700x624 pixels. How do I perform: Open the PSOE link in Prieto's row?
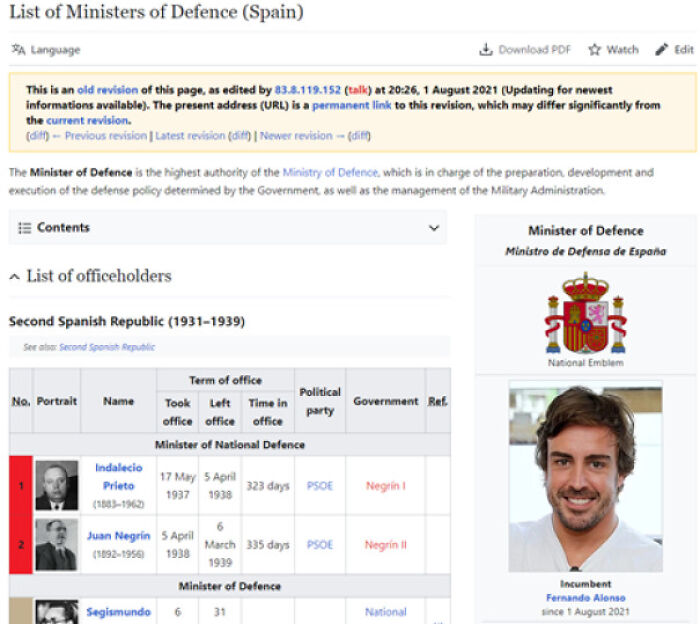320,486
